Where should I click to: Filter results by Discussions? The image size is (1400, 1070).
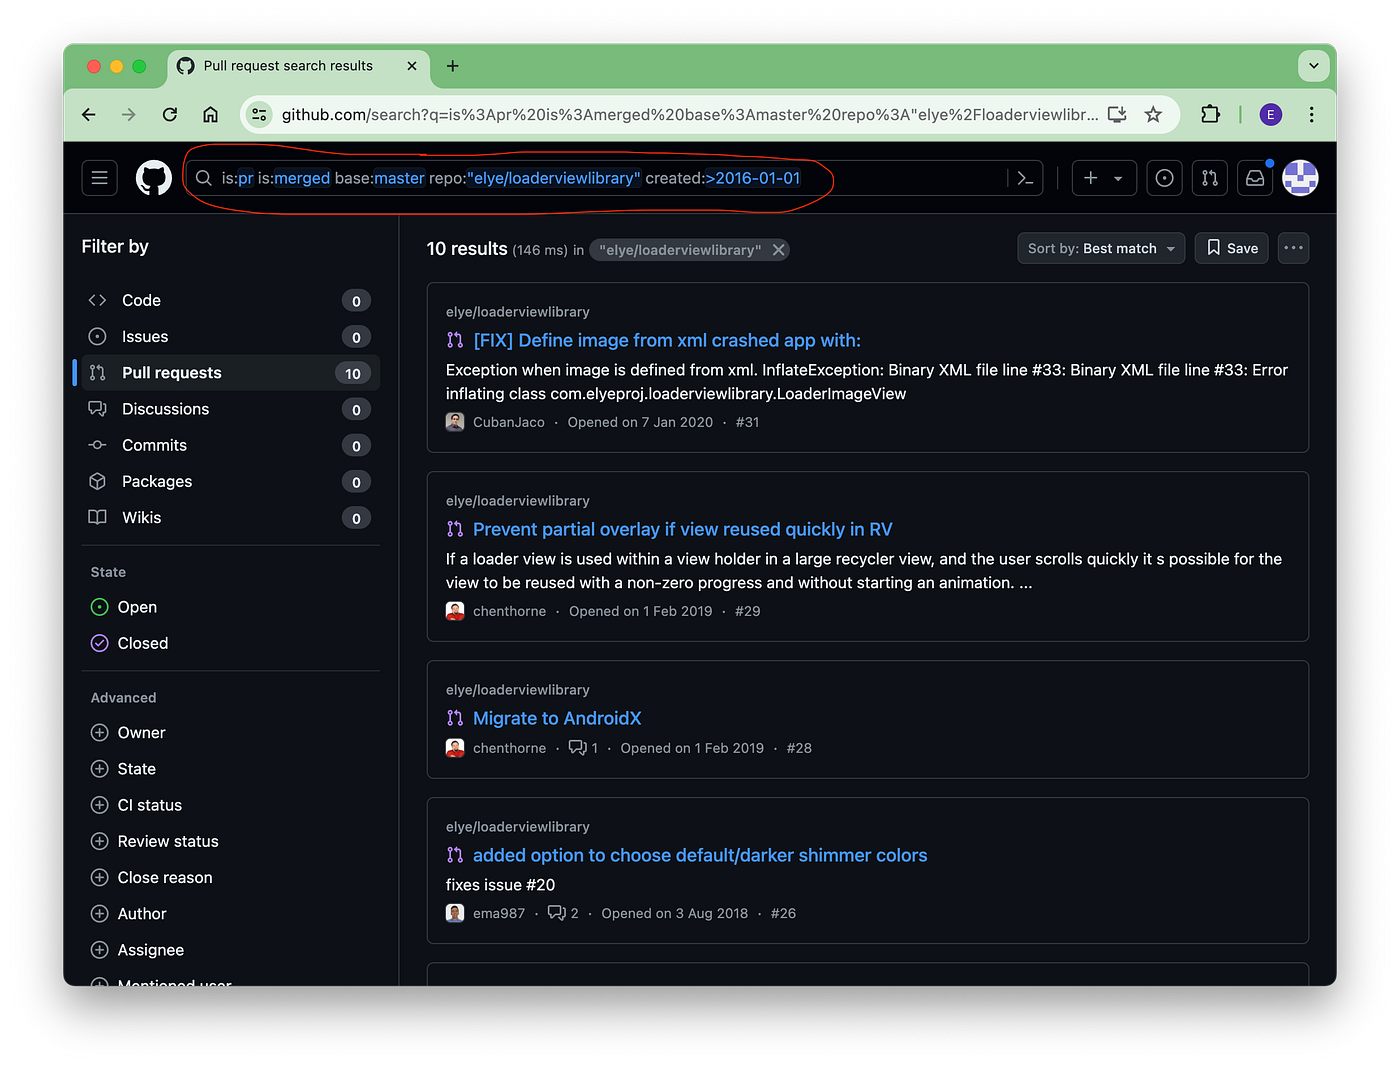tap(229, 409)
